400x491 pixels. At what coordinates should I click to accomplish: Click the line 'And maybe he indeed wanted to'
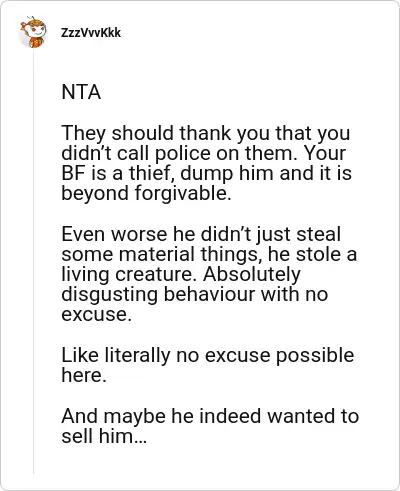tap(210, 416)
